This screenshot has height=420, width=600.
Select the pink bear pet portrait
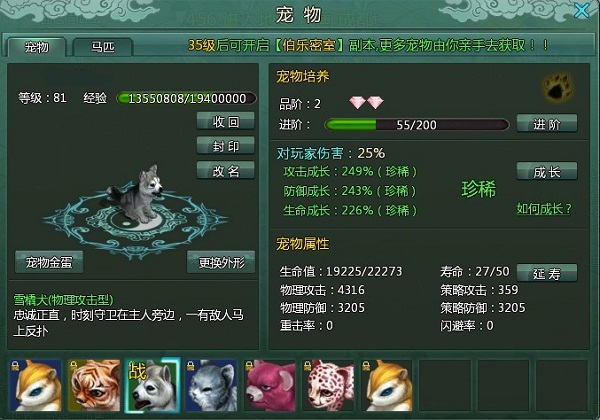pos(270,385)
